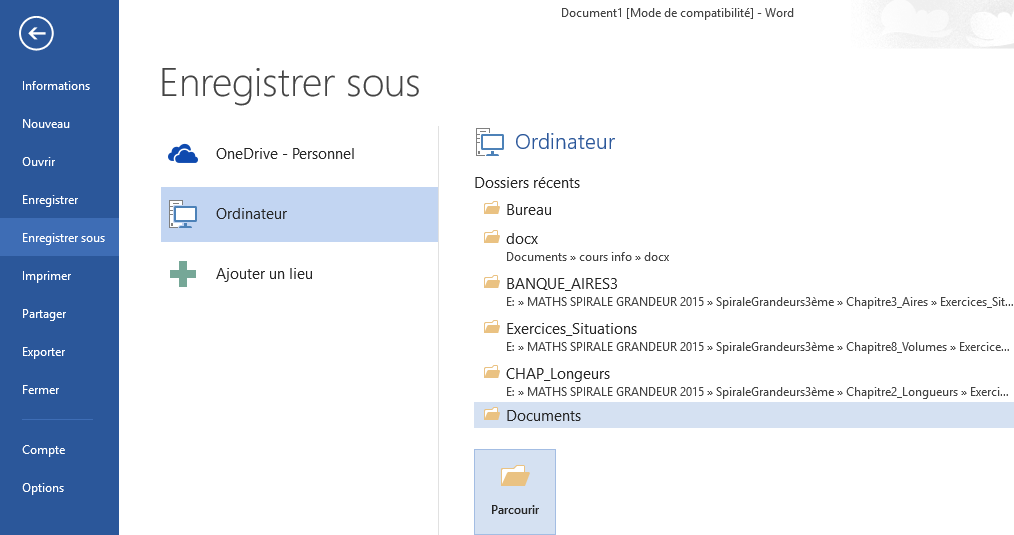Click Fermer to close the document
The image size is (1014, 535).
41,390
